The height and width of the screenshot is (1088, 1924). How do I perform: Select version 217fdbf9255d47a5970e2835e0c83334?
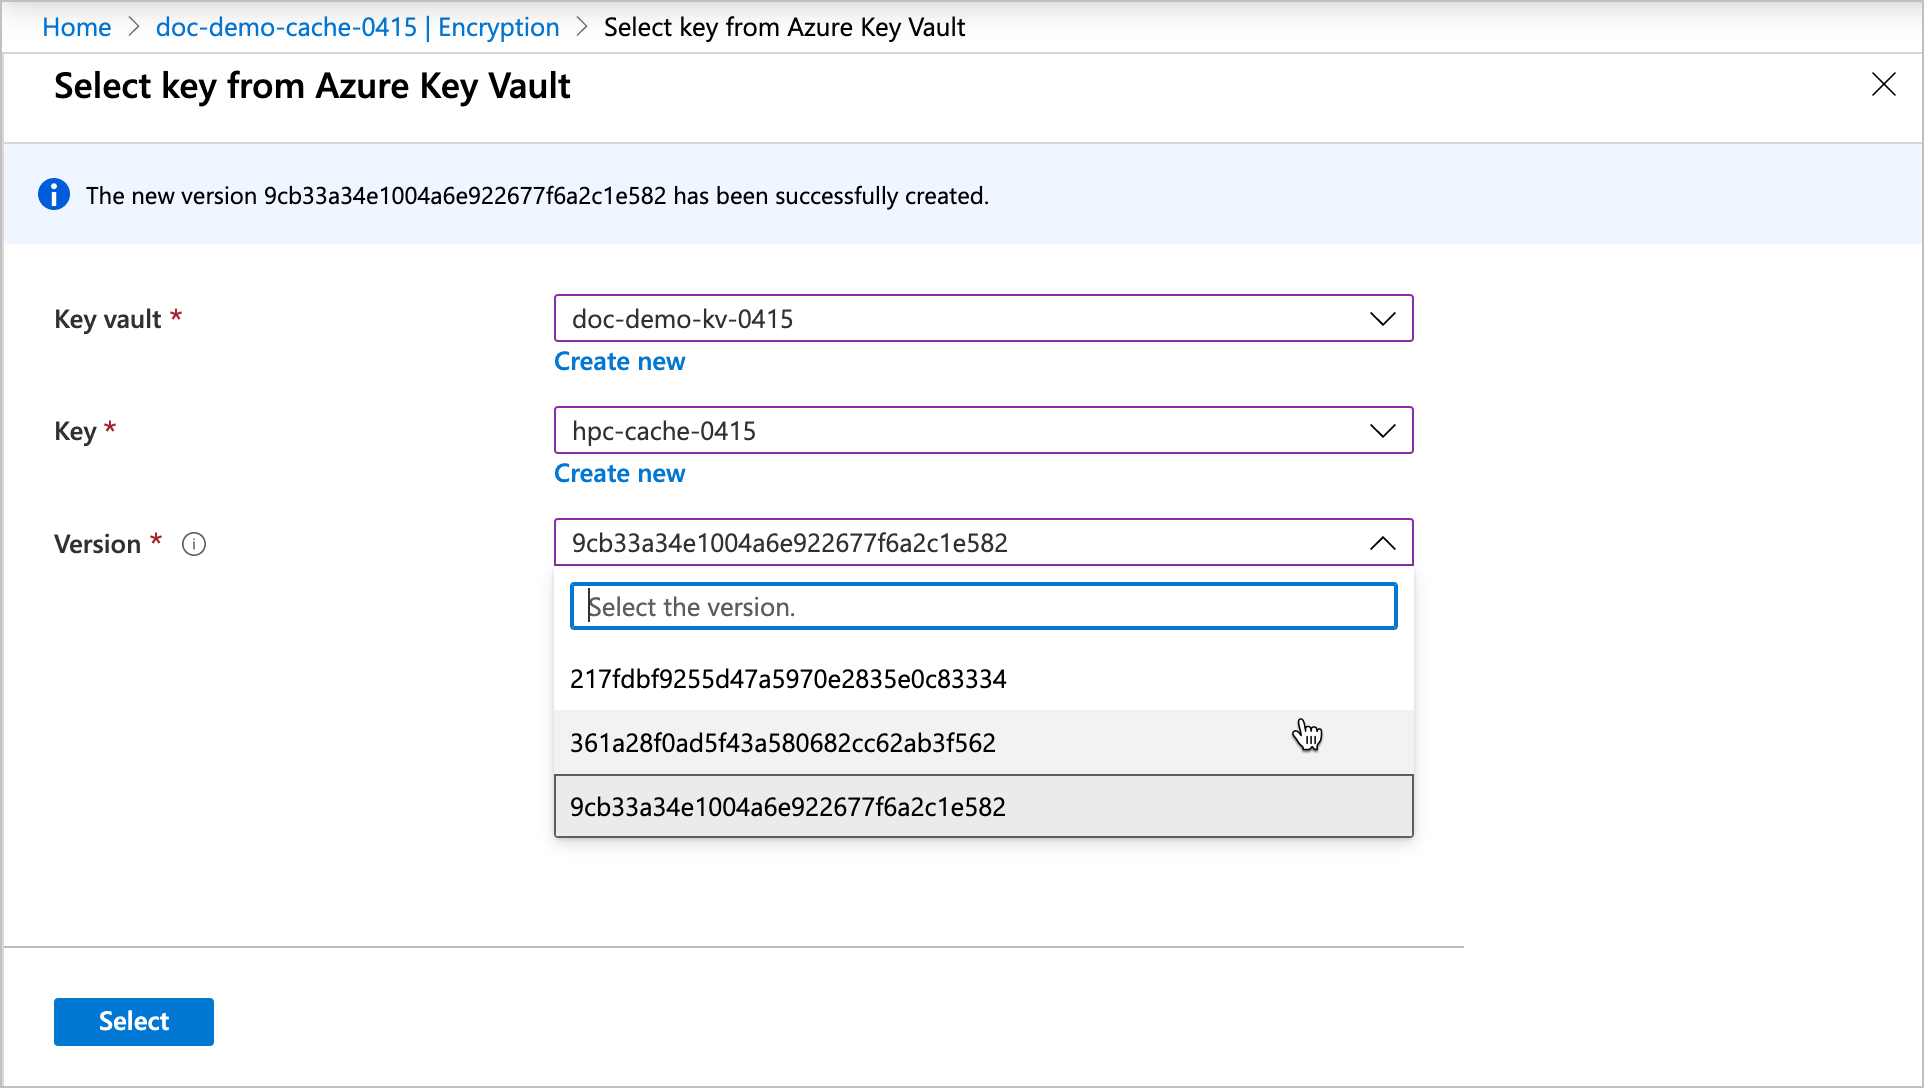pos(983,678)
